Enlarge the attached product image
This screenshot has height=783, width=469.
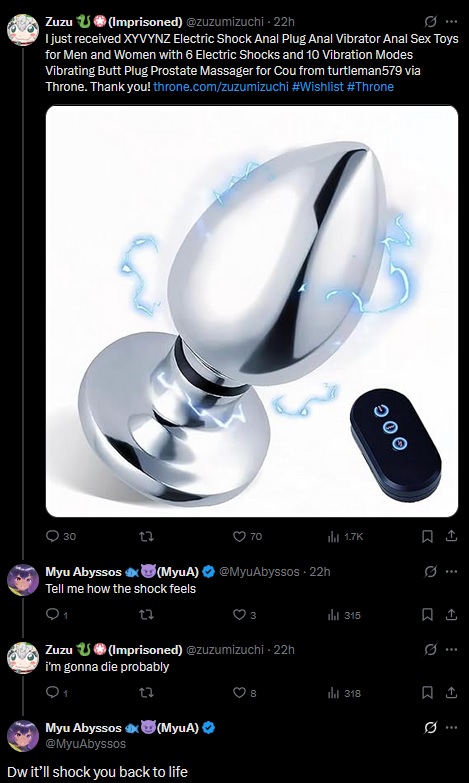click(x=252, y=311)
